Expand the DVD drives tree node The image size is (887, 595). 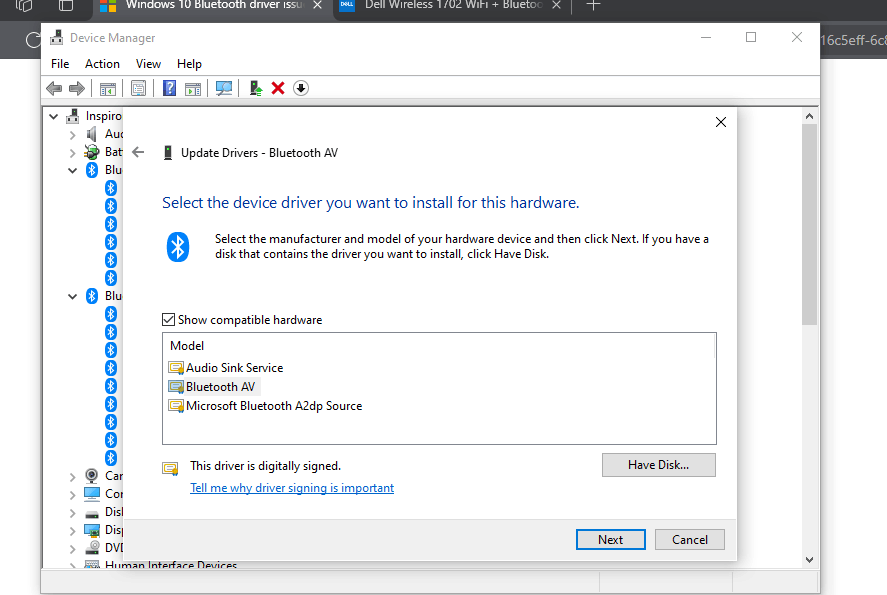(72, 549)
